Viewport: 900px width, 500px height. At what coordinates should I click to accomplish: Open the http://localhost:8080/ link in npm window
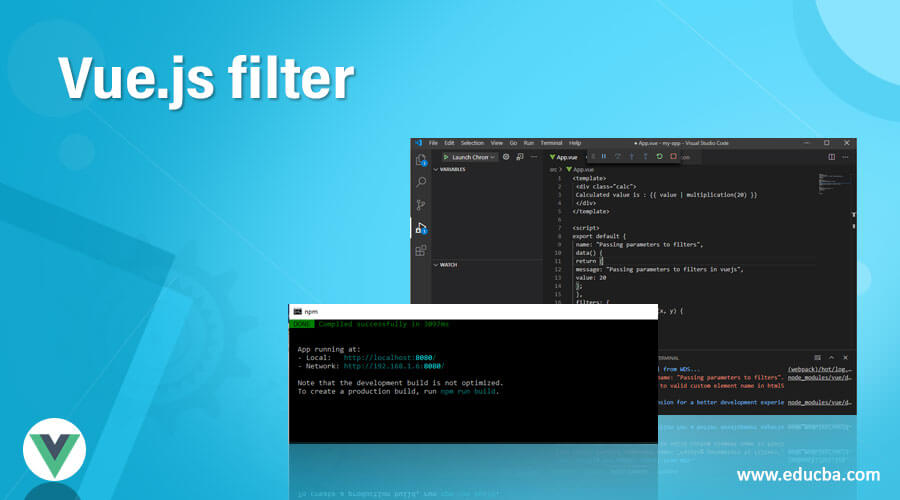(x=389, y=358)
